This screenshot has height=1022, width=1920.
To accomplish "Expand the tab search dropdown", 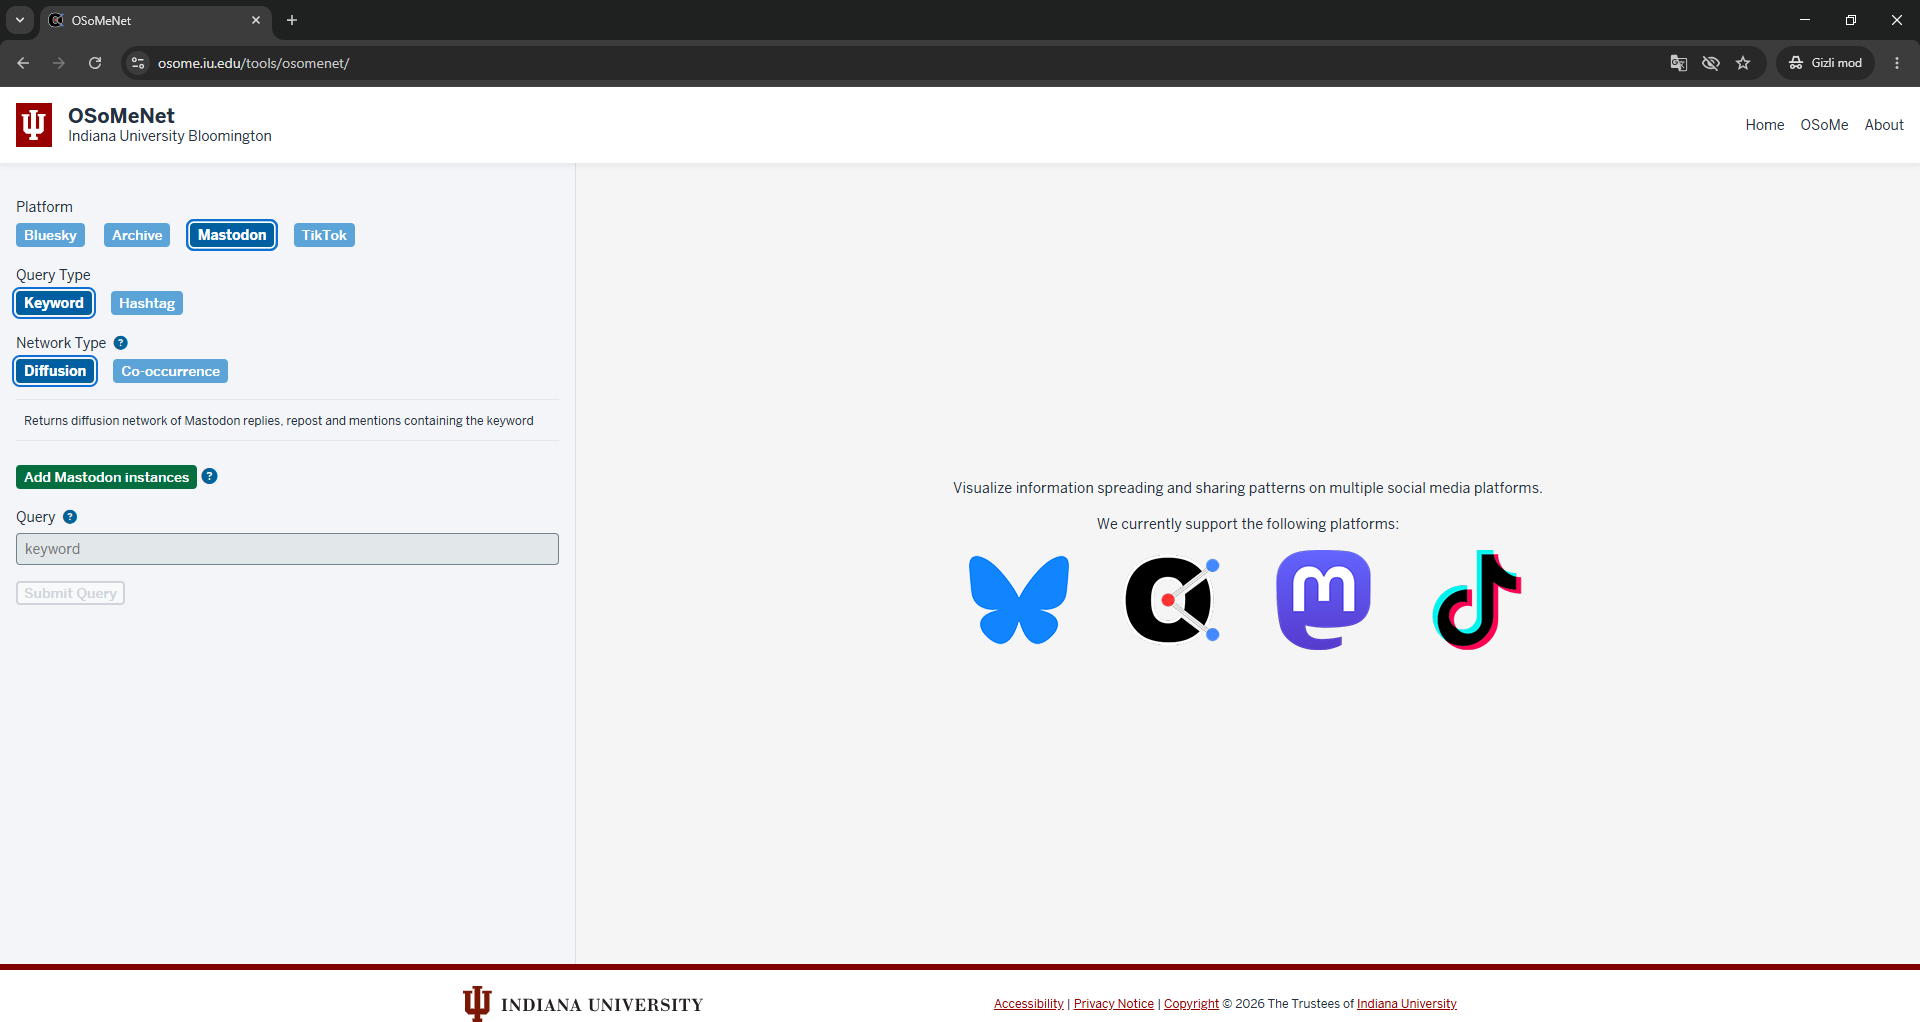I will pyautogui.click(x=20, y=20).
